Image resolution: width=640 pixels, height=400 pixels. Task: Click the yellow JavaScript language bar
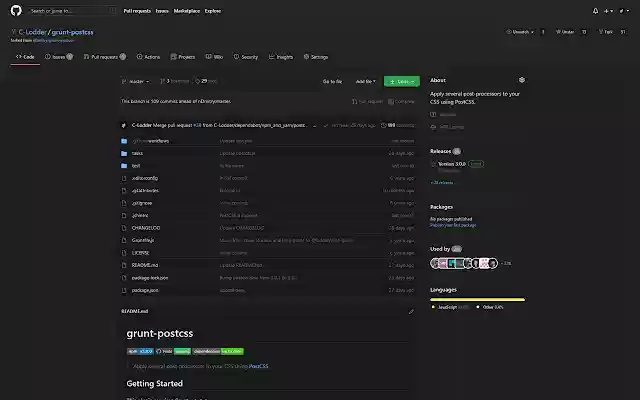point(477,299)
